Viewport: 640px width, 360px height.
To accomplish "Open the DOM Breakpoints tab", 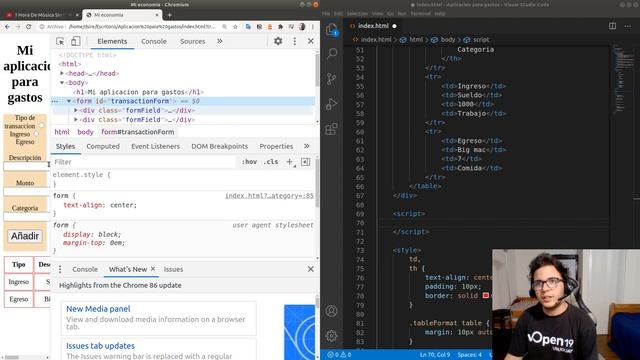I will (220, 146).
